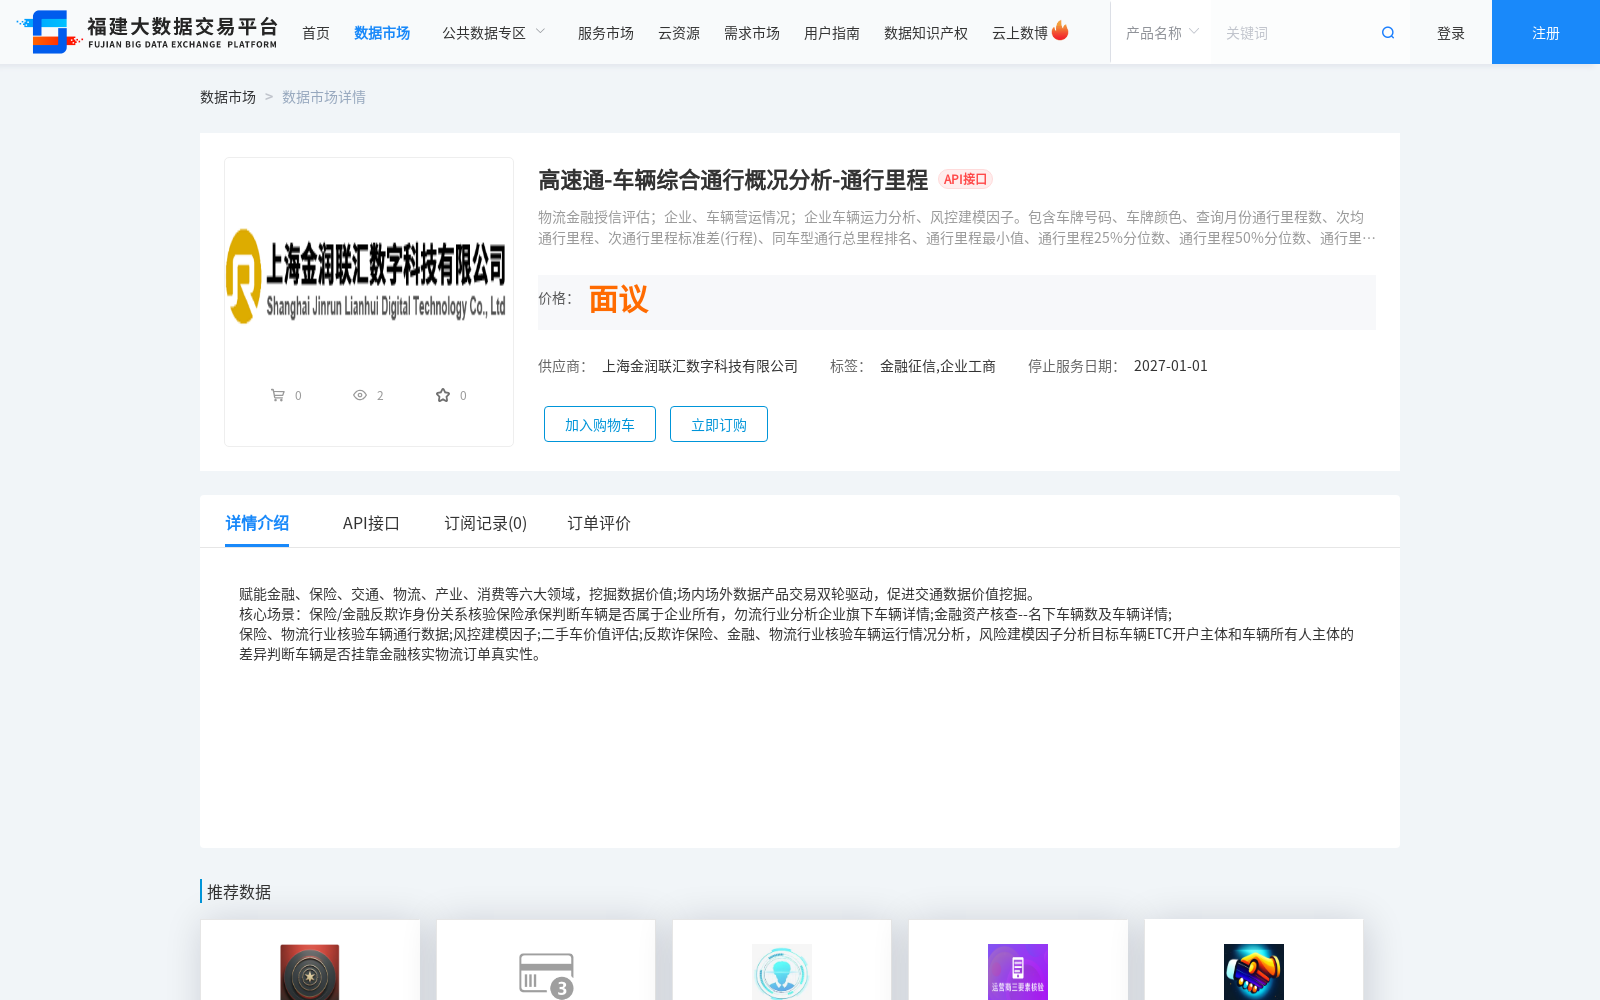The height and width of the screenshot is (1000, 1600).
Task: Open 数据知识产权 menu item
Action: (x=926, y=33)
